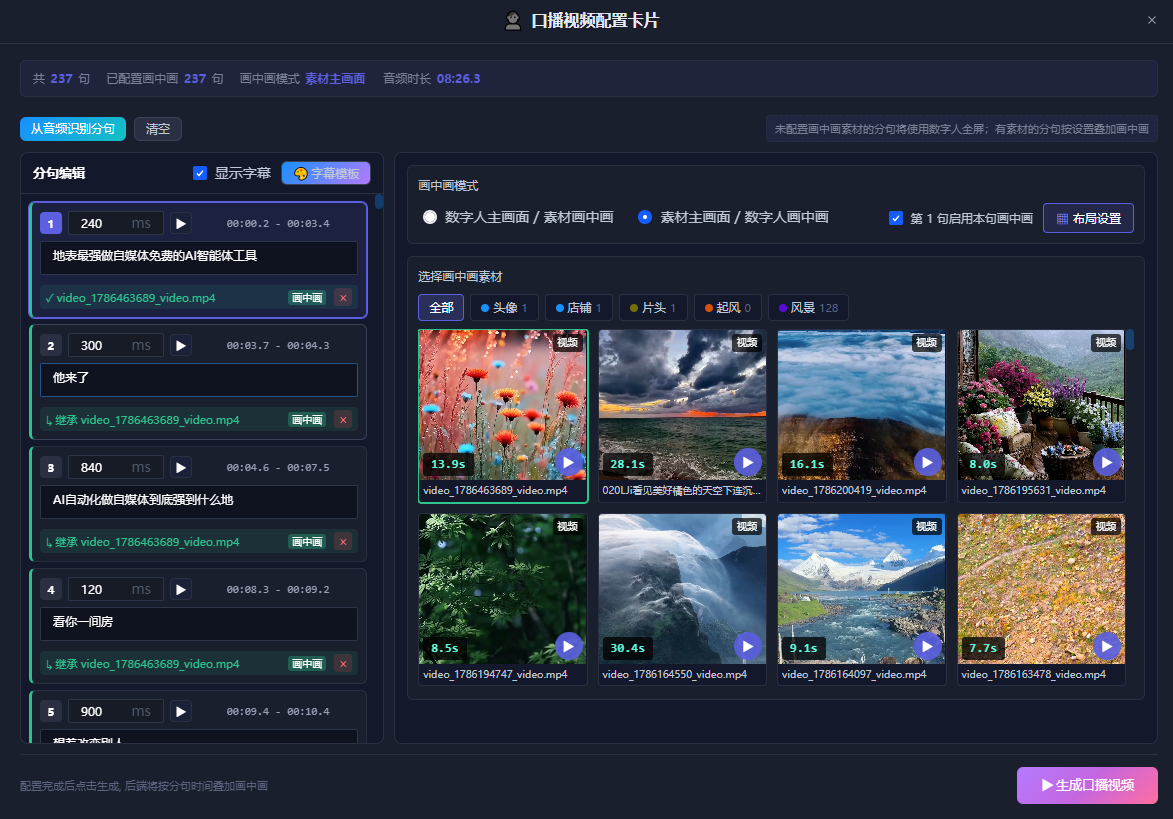Remove inherited material from sentence 2
Screen dimensions: 1173x819
click(343, 420)
